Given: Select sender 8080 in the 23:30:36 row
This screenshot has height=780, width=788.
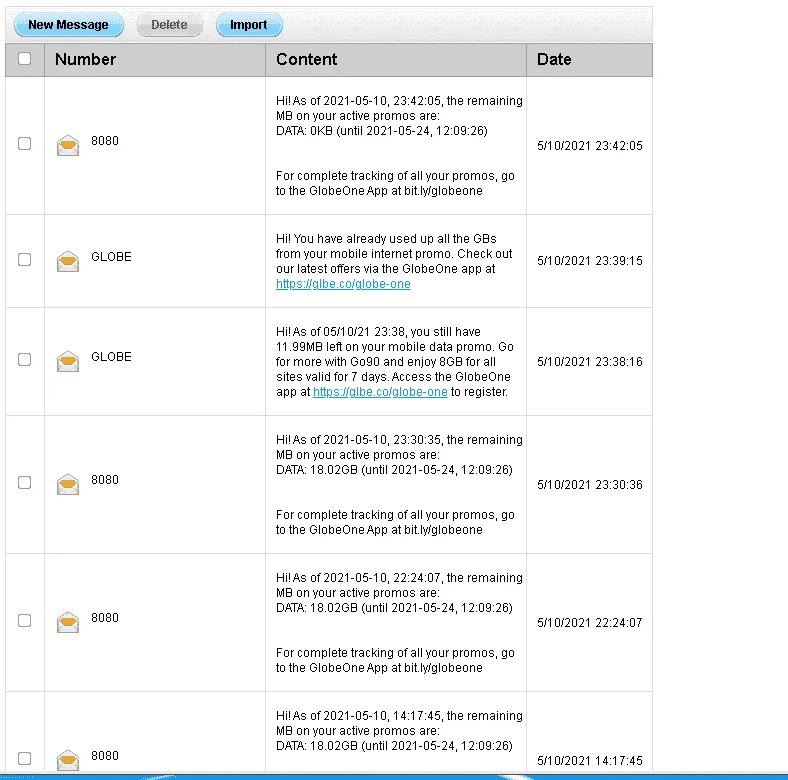Looking at the screenshot, I should point(105,480).
